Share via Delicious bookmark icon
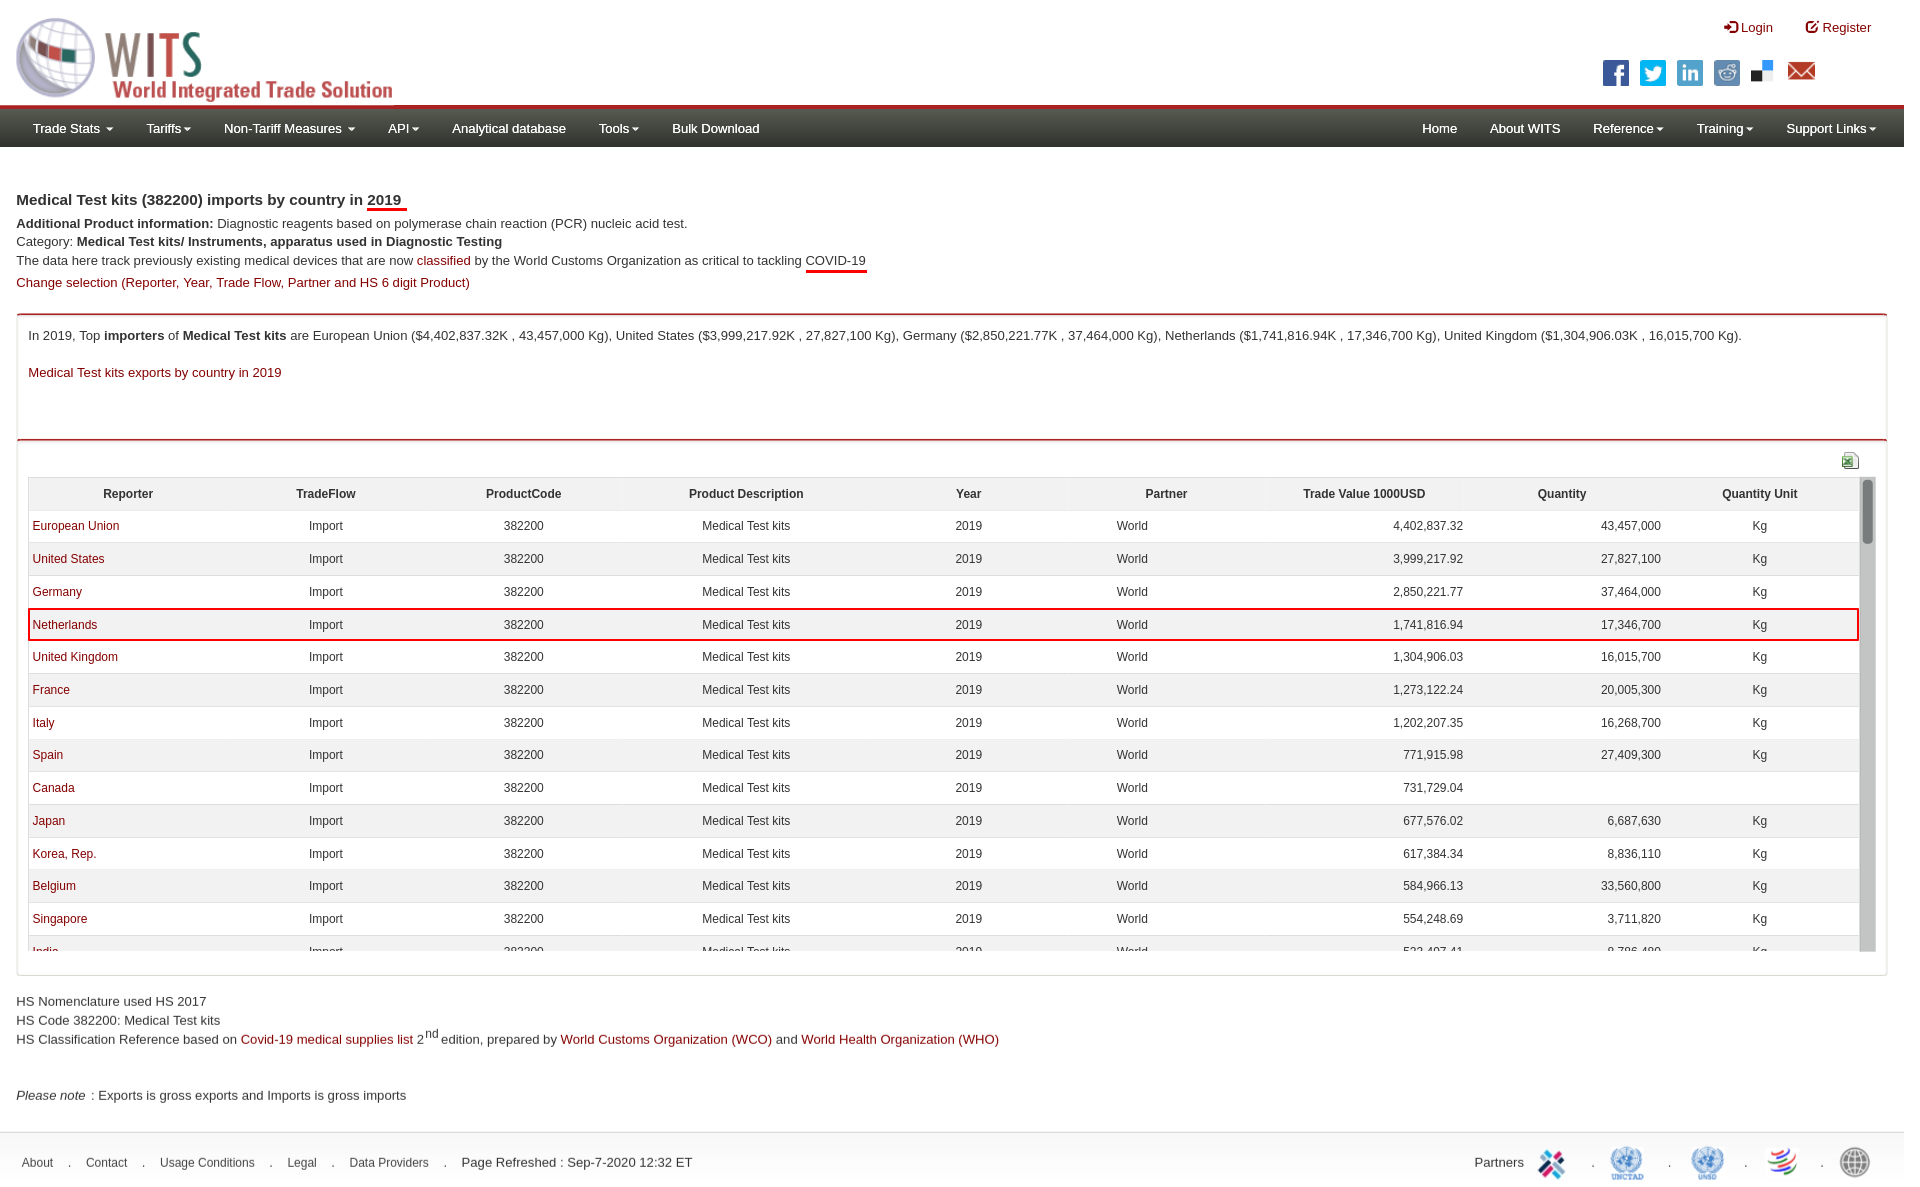The image size is (1920, 1187). tap(1762, 72)
